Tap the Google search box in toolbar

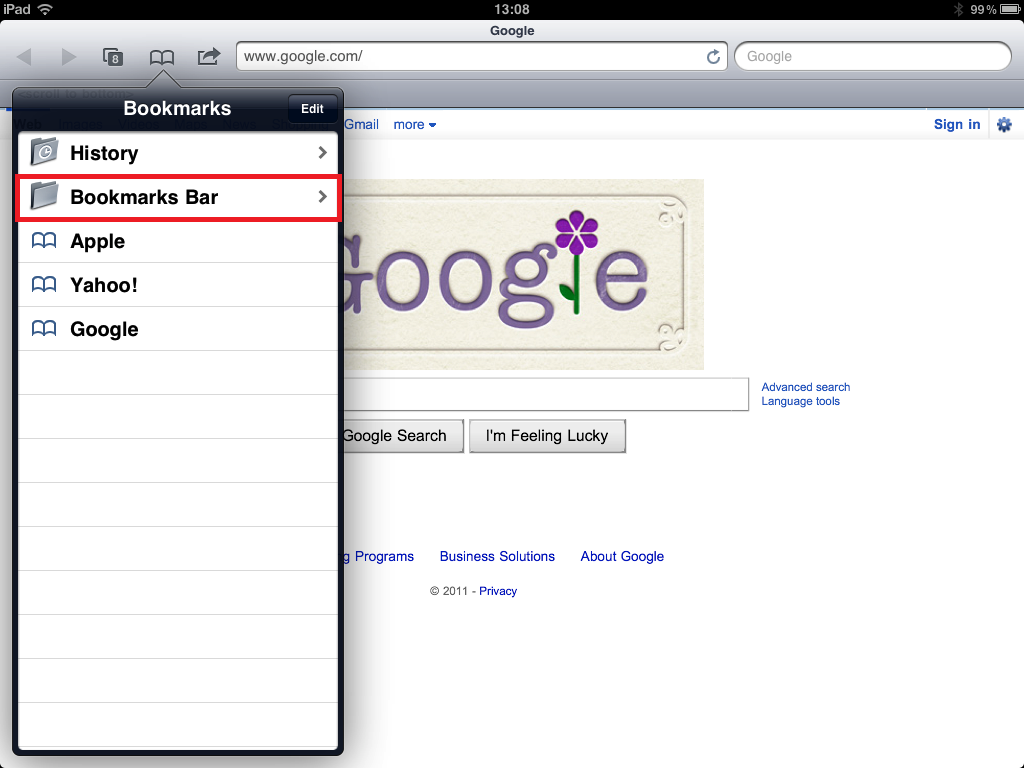point(872,57)
